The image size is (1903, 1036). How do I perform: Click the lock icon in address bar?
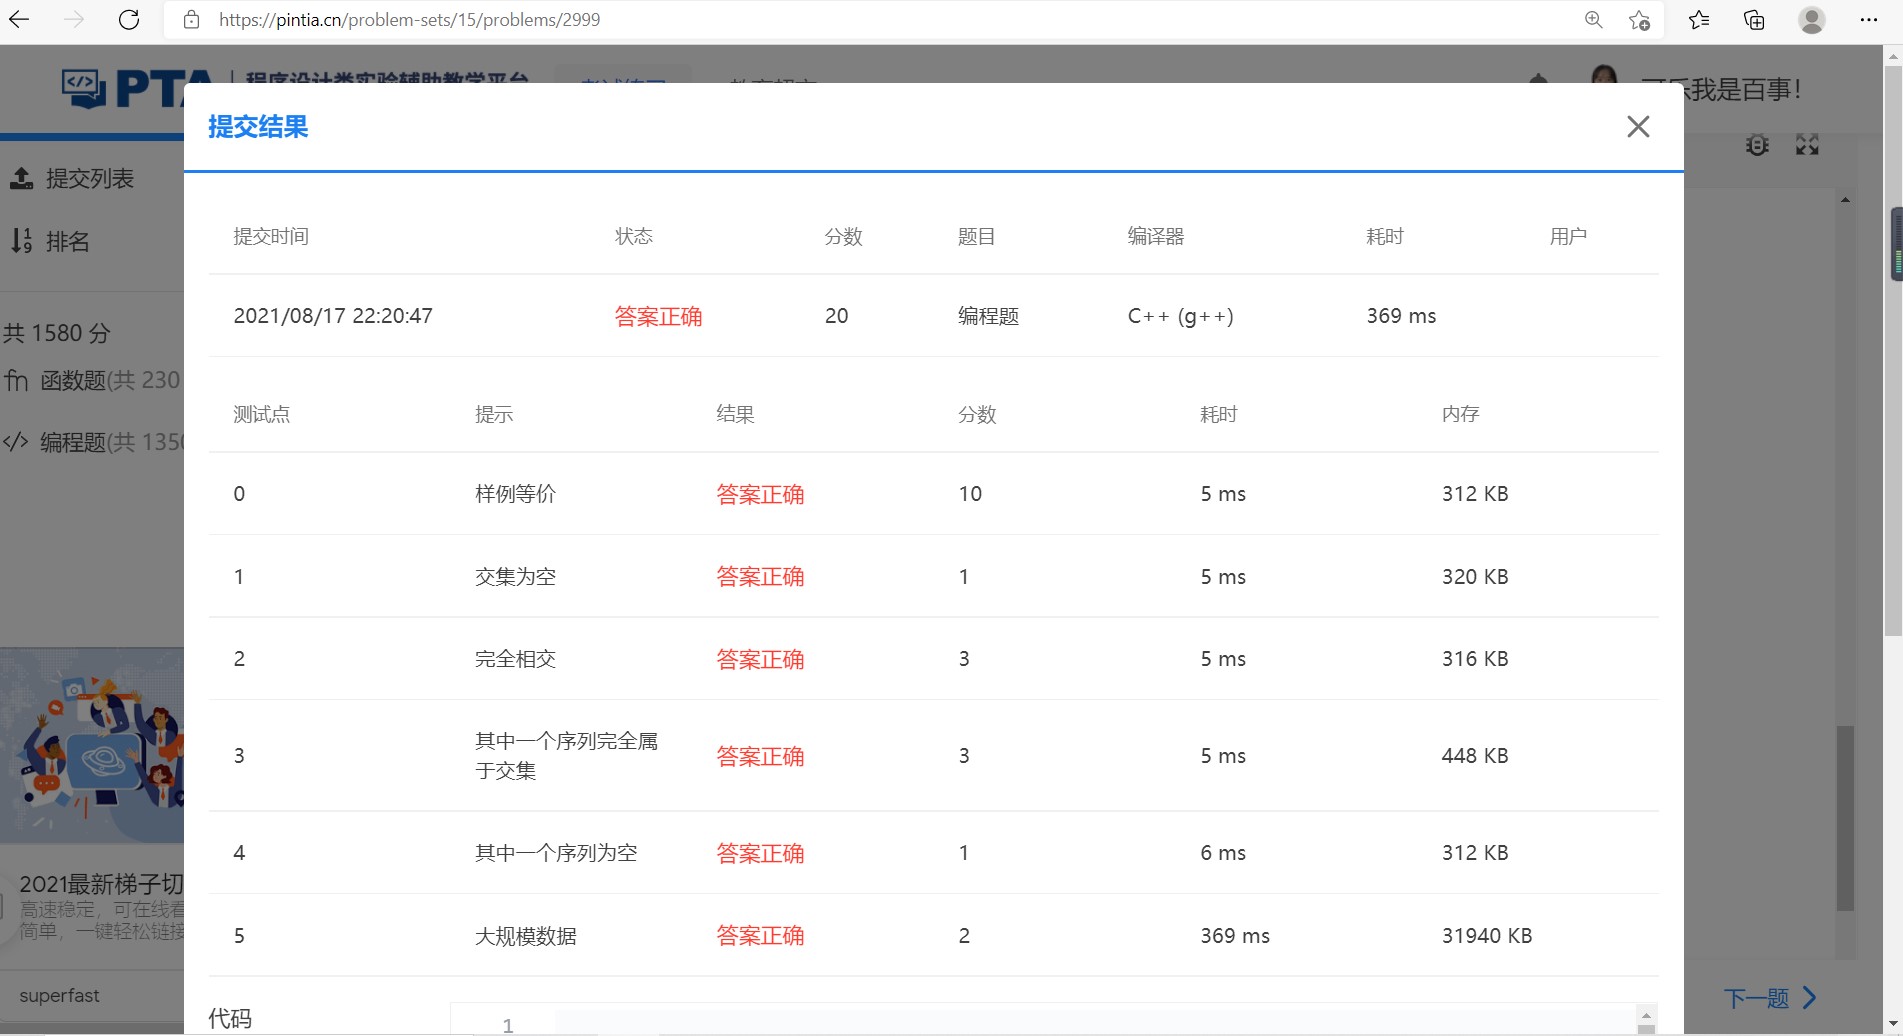[x=191, y=20]
